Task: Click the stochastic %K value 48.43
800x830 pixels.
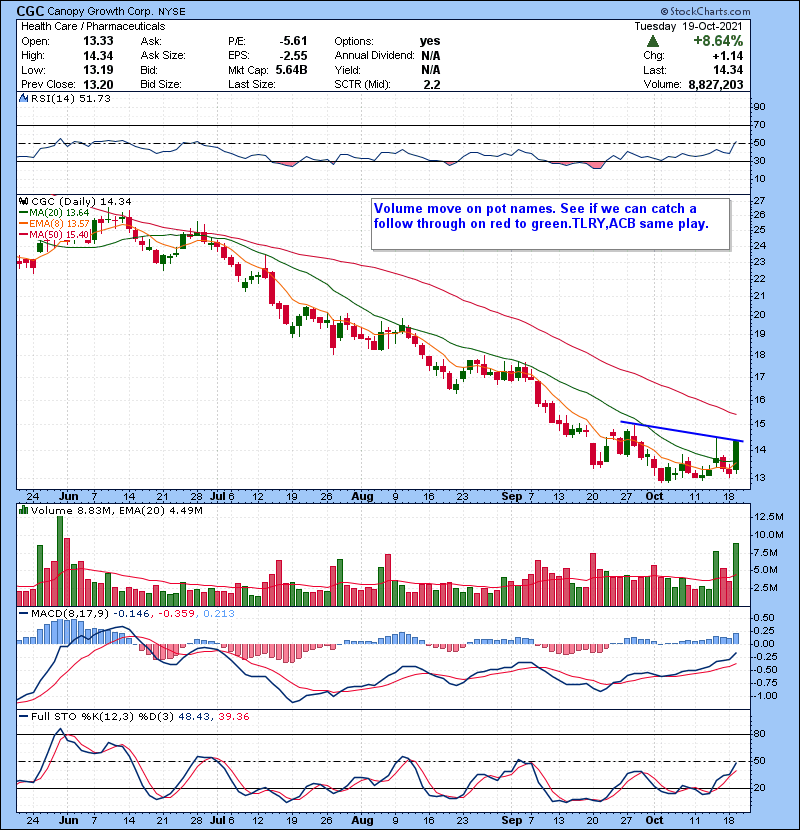Action: [x=193, y=717]
